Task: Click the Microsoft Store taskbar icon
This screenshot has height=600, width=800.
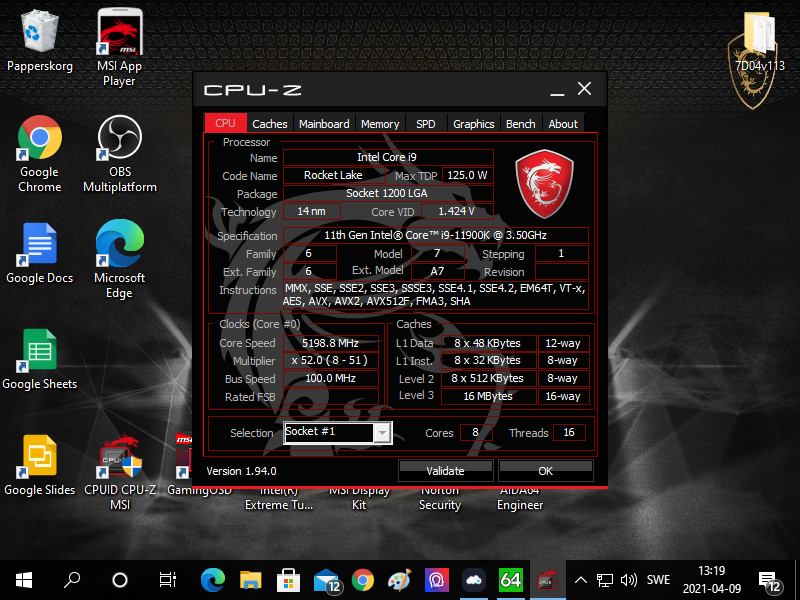Action: [288, 580]
